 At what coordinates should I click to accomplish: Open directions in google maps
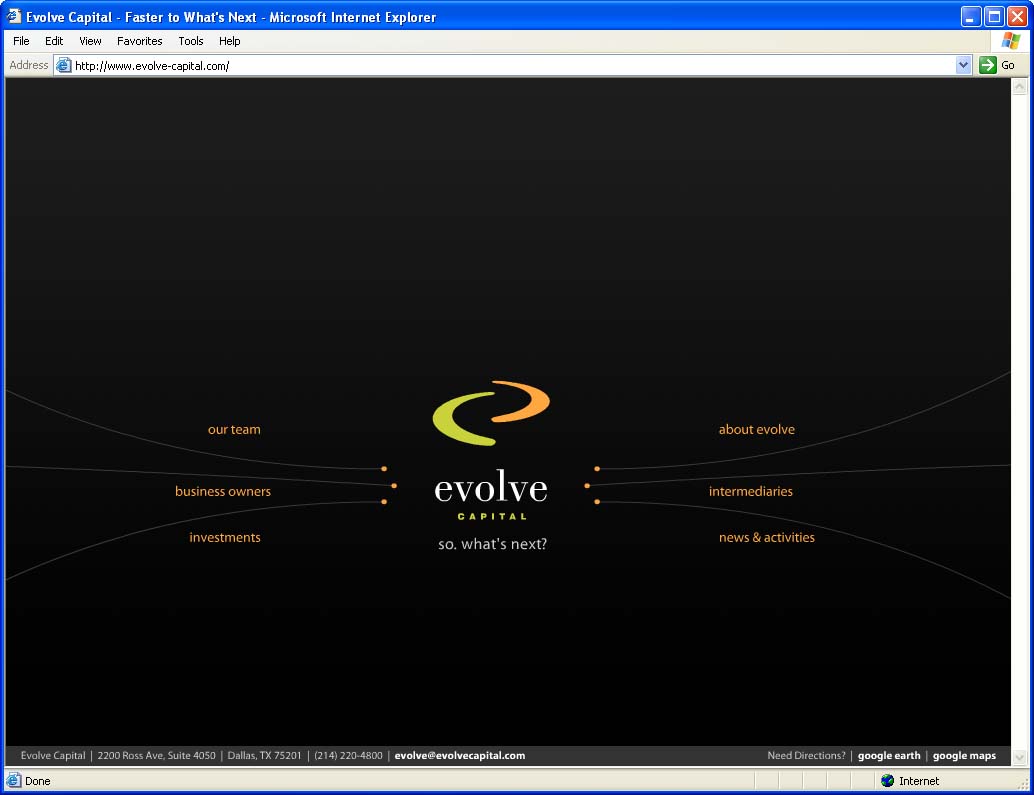(964, 756)
